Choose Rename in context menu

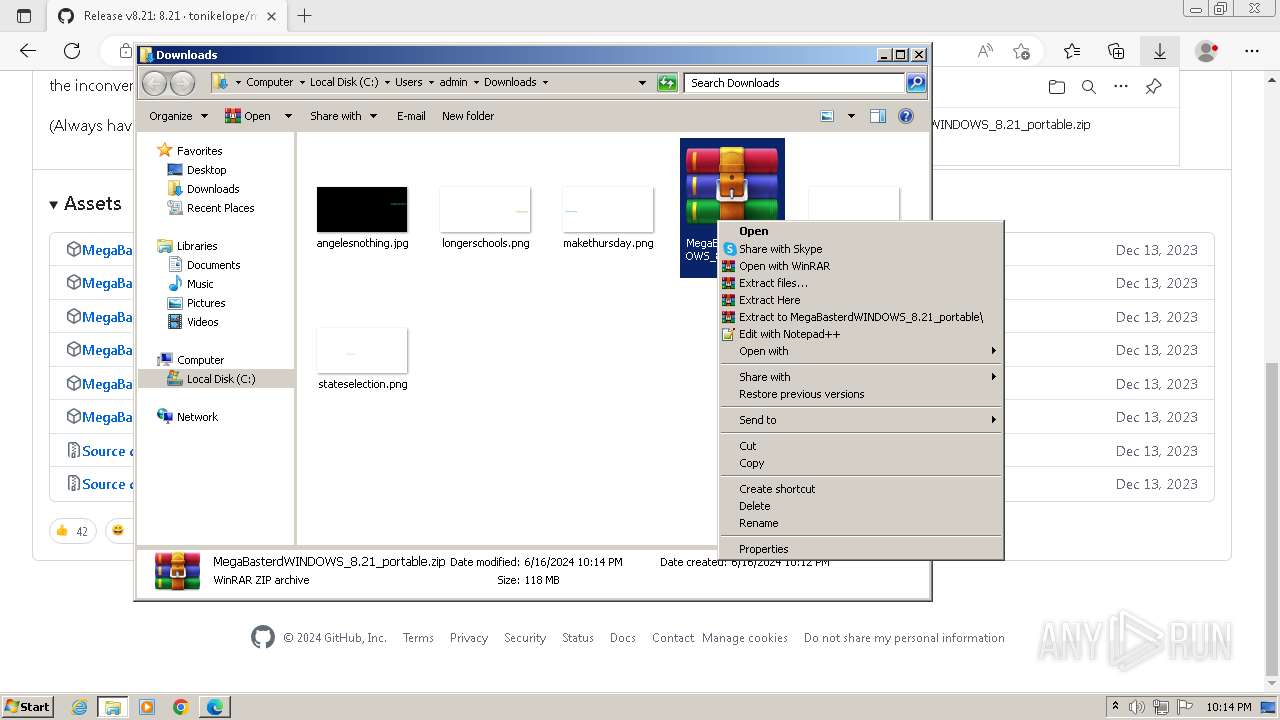tap(861, 523)
